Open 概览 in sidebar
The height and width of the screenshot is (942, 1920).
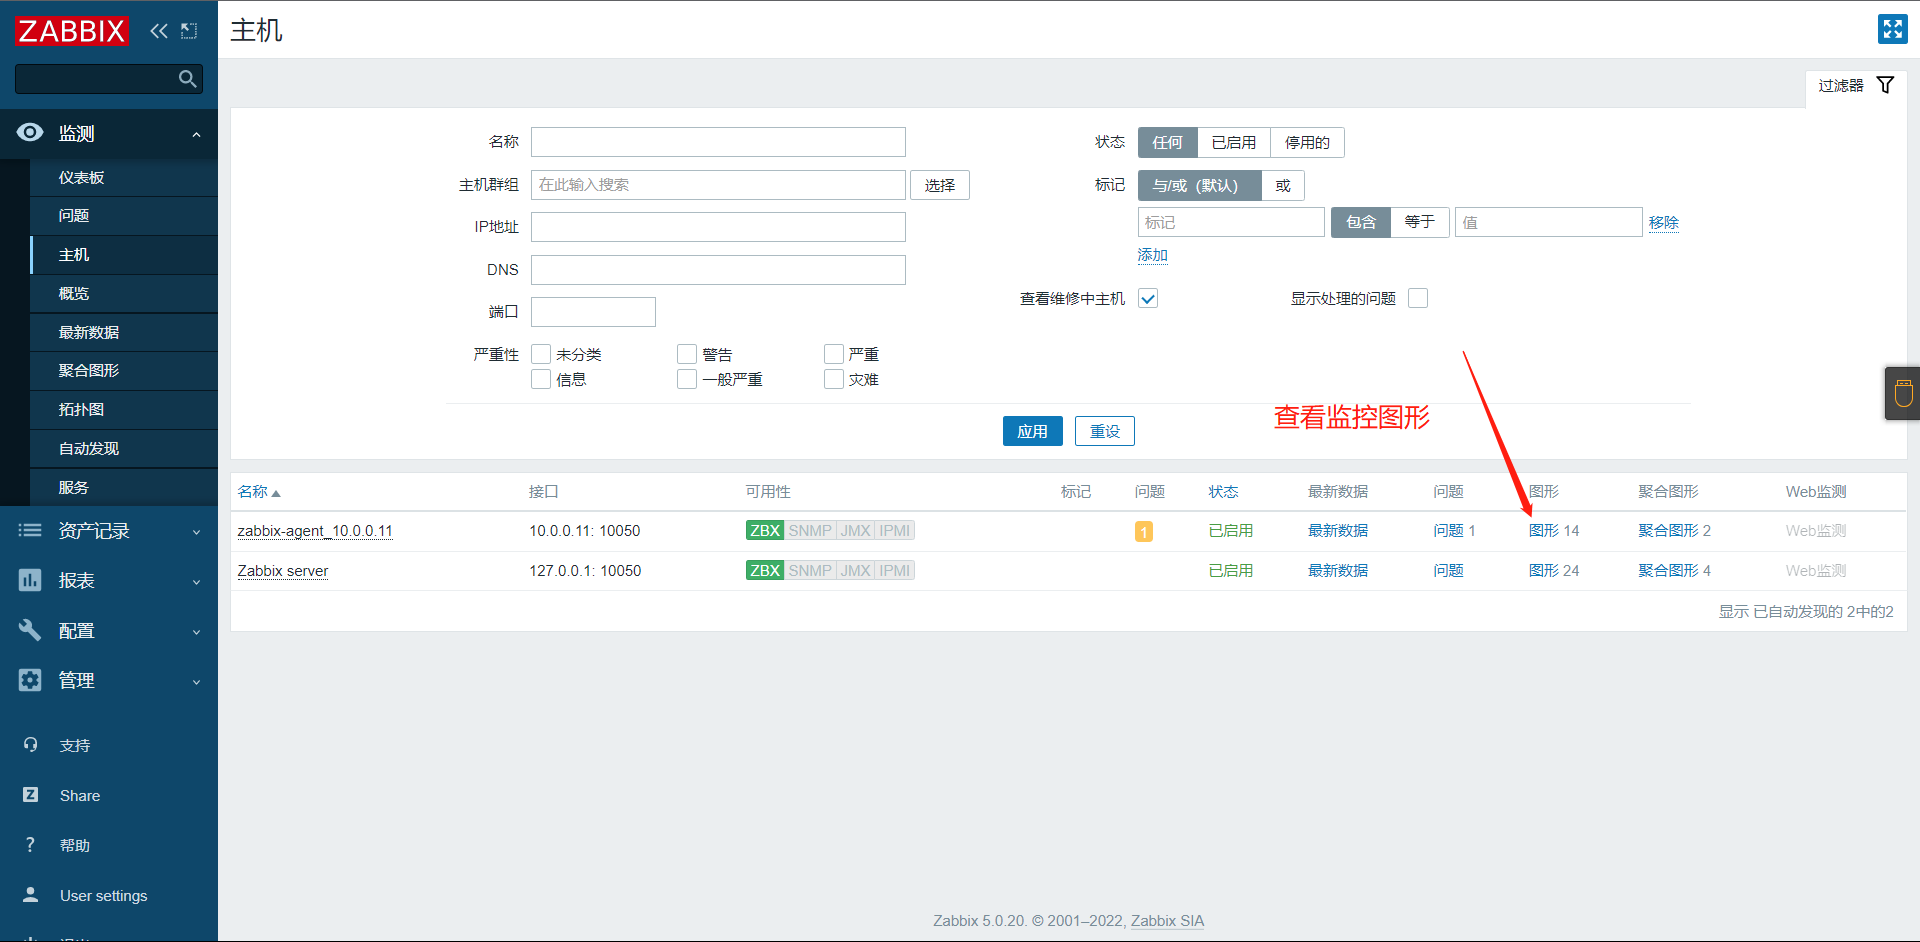tap(124, 294)
